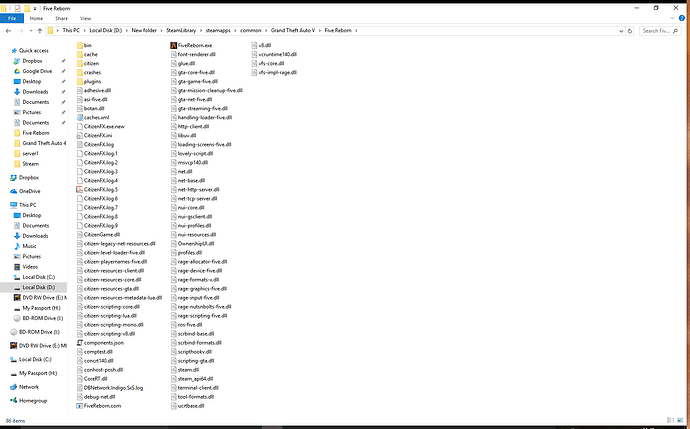
Task: Select the CitizenGame.dll file
Action: [99, 235]
